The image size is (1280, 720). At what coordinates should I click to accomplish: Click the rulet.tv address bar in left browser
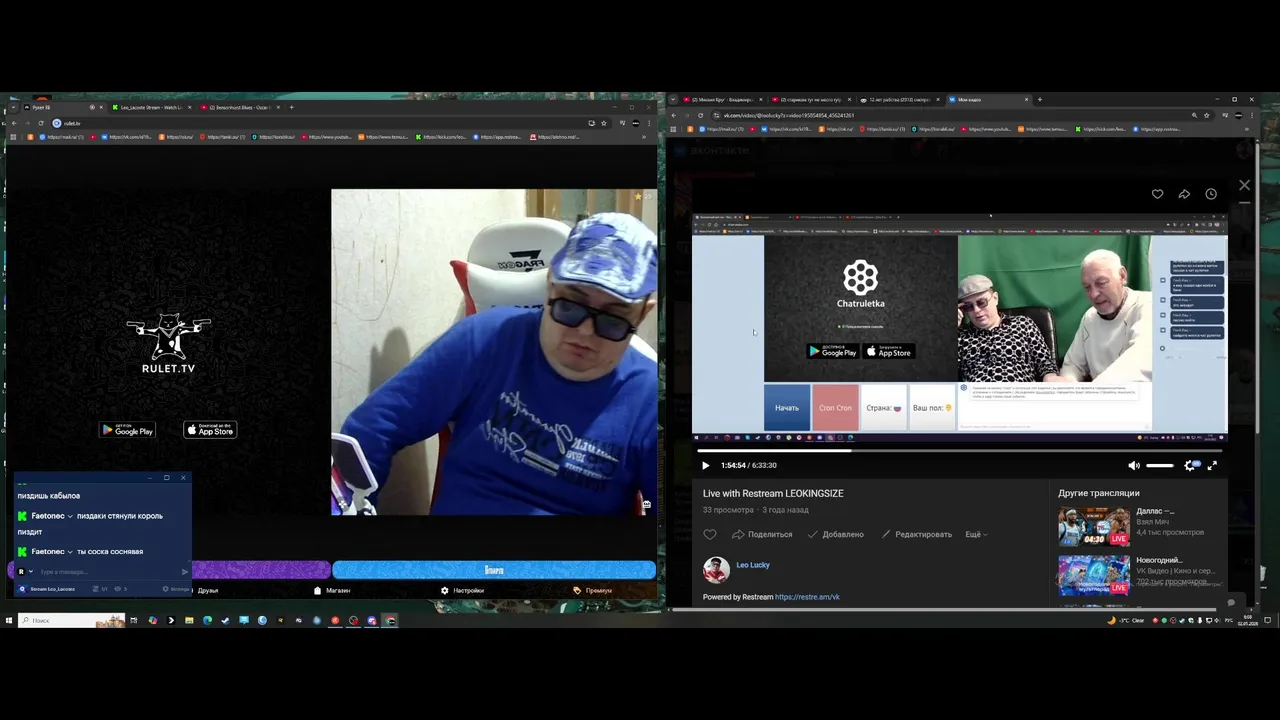tap(315, 123)
